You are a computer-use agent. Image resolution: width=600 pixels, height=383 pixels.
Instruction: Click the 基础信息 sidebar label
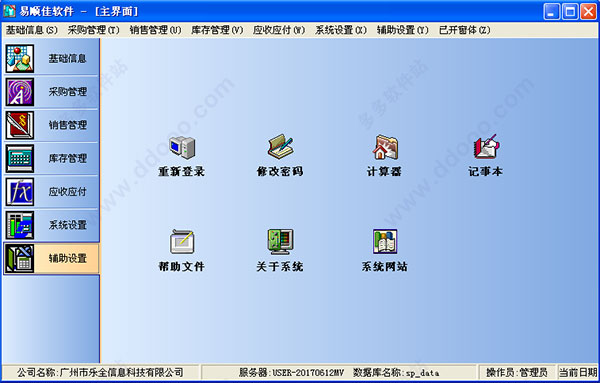click(x=67, y=59)
